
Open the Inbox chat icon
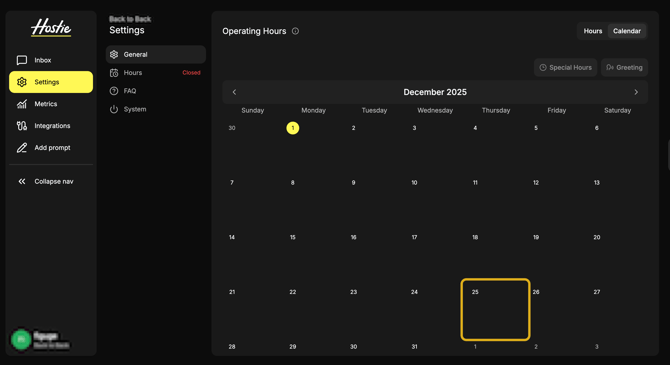pyautogui.click(x=22, y=60)
